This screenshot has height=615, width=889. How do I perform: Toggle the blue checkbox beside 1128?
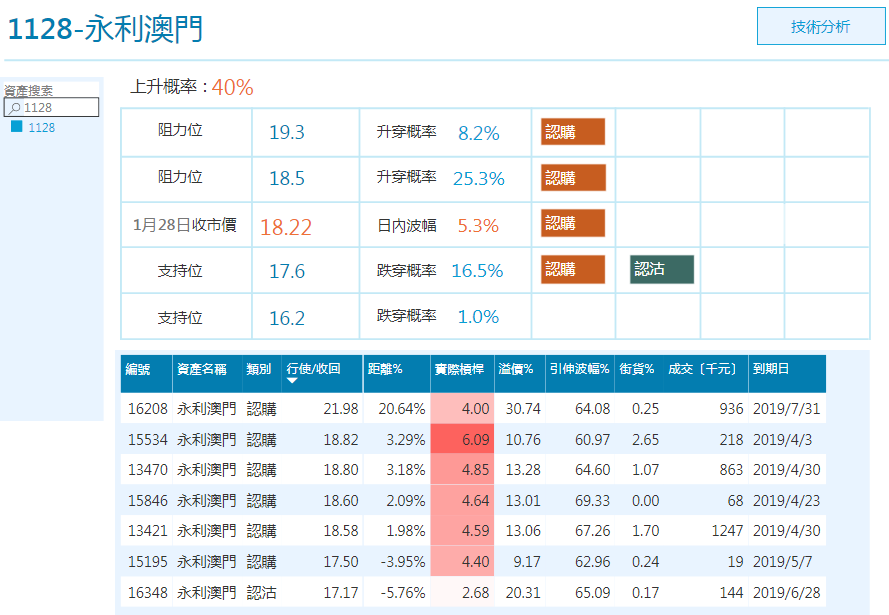point(16,126)
